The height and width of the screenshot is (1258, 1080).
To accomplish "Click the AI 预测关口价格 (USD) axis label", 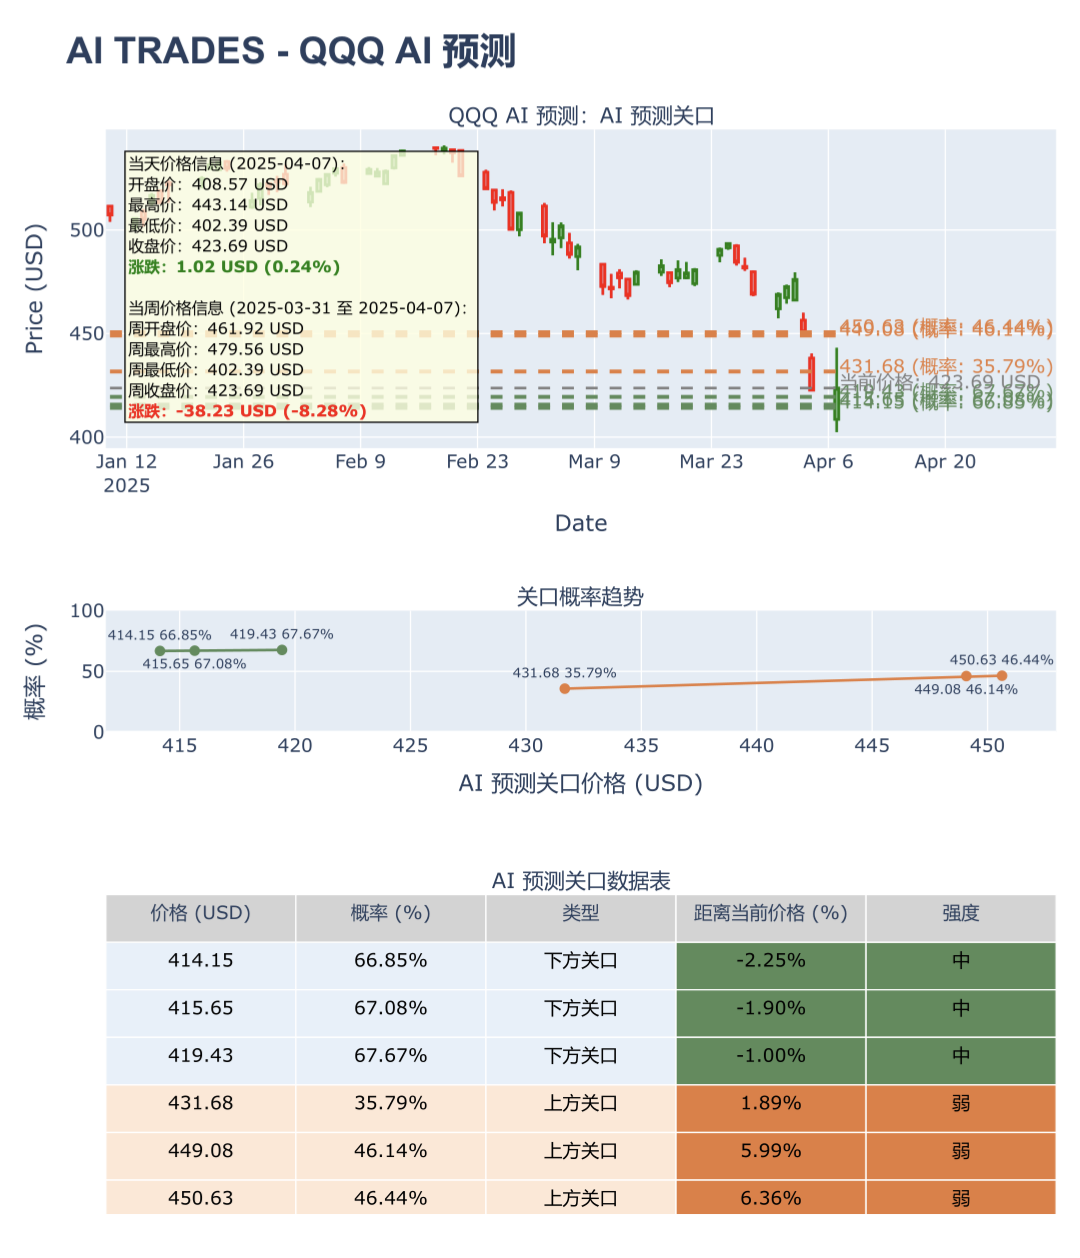I will pyautogui.click(x=581, y=783).
